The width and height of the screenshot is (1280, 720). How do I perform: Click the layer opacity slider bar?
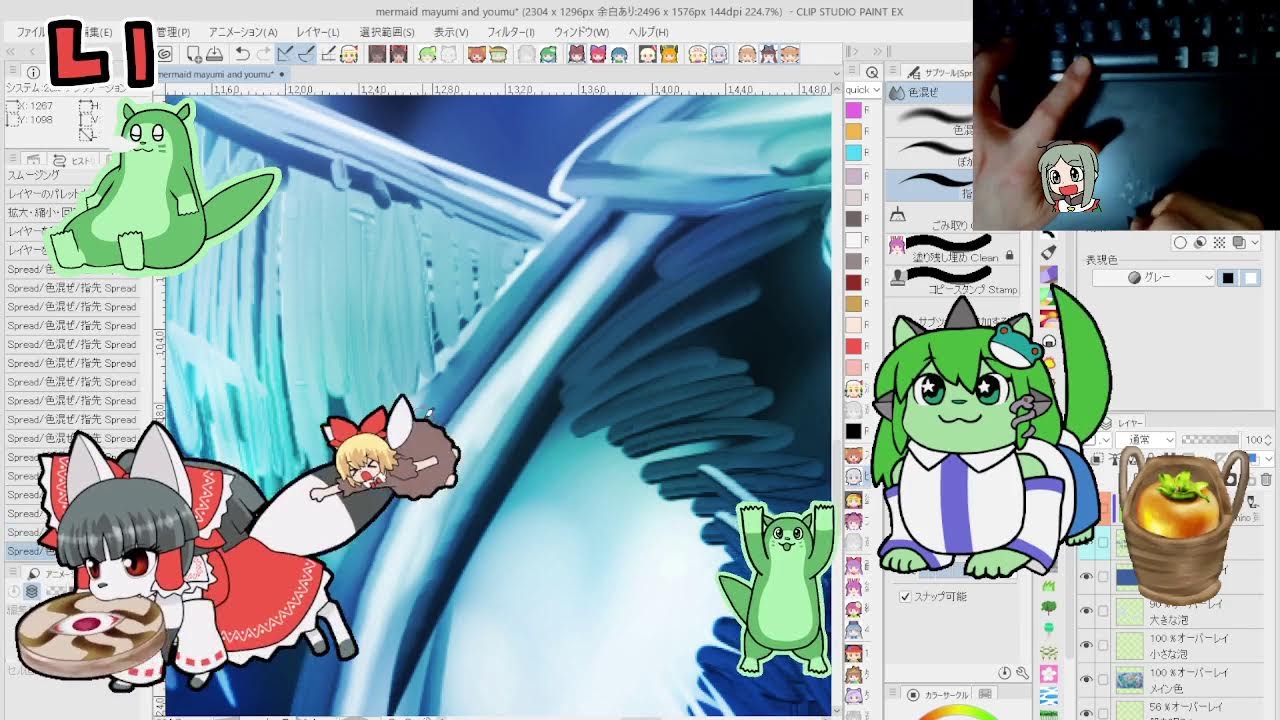tap(1210, 439)
